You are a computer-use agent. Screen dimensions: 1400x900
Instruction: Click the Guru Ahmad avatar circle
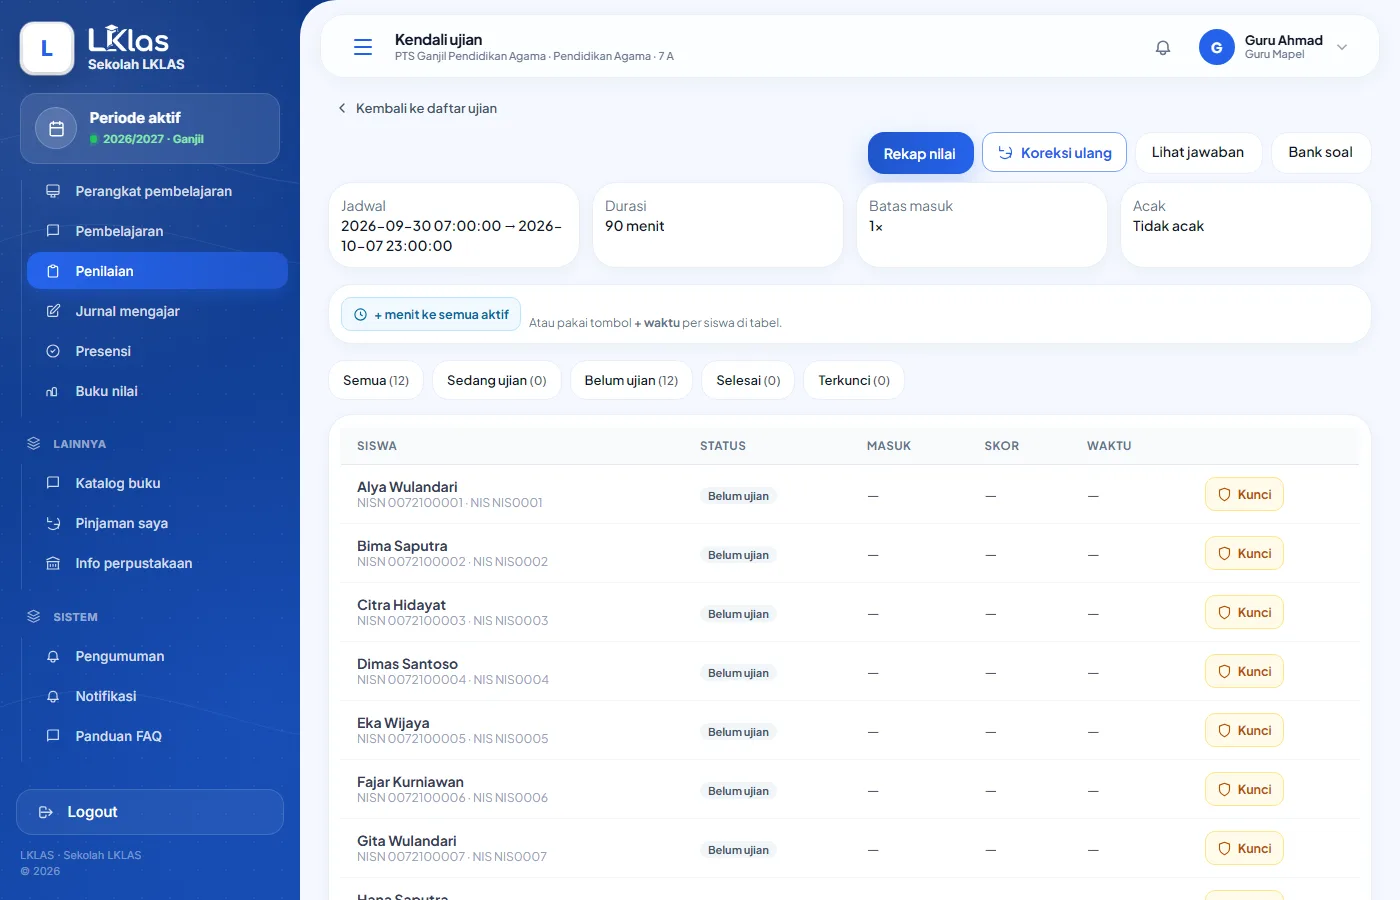click(x=1216, y=47)
